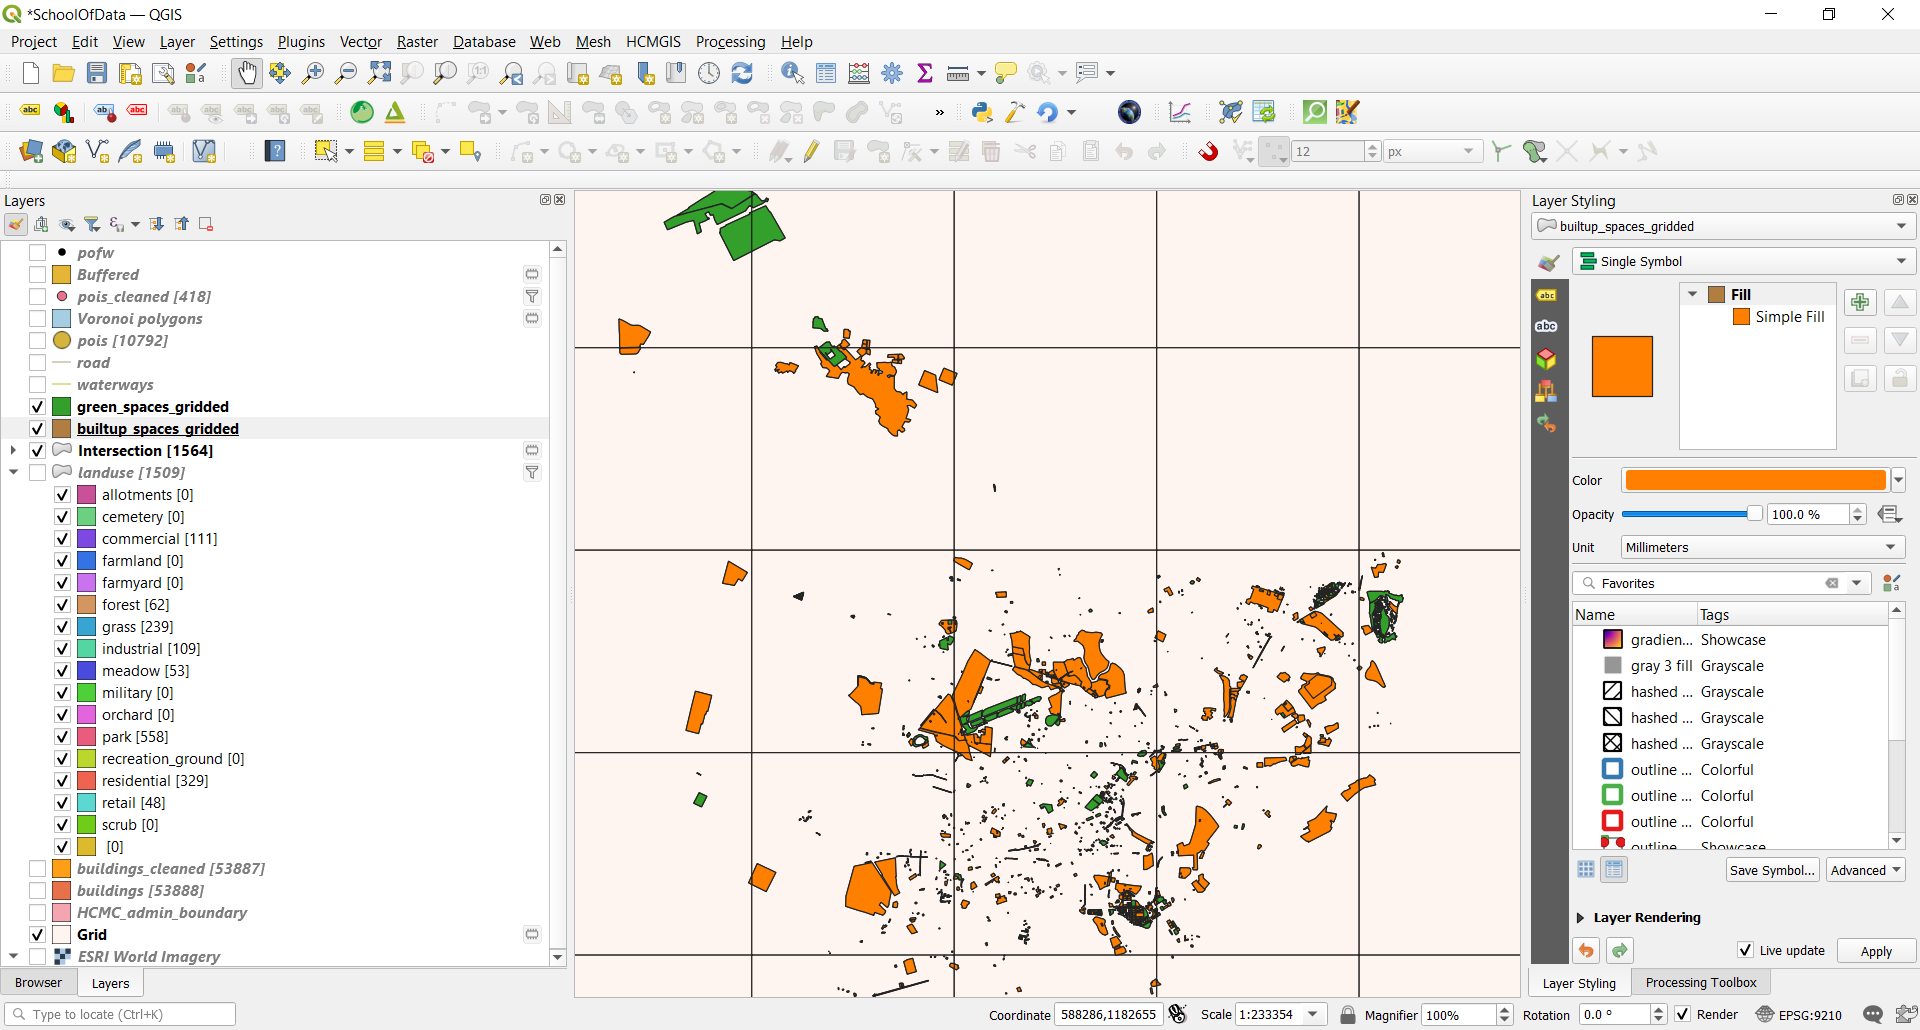Open the Vector menu

(361, 42)
